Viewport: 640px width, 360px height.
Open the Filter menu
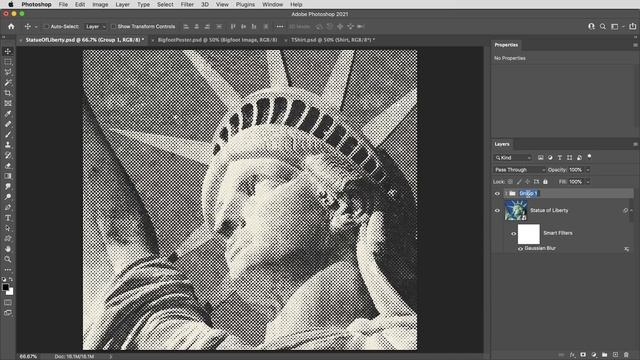[187, 4]
